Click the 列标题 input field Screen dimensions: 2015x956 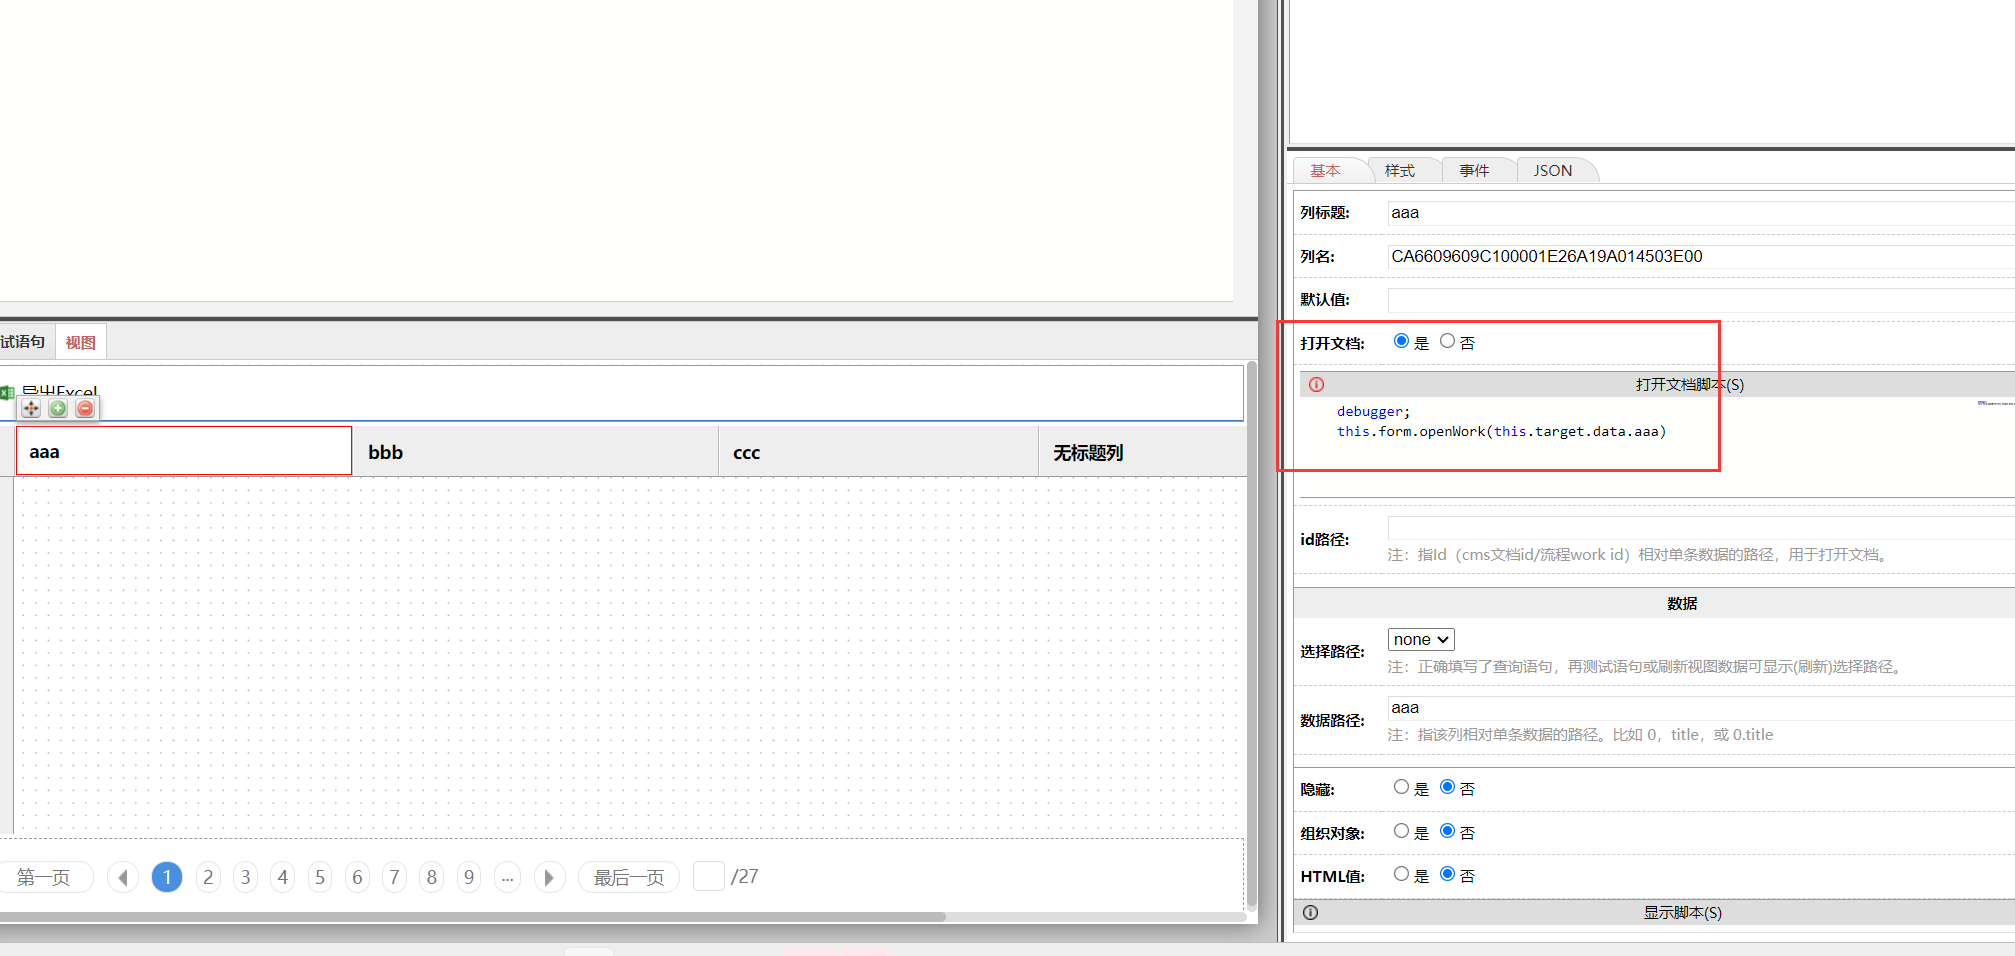[x=1700, y=212]
